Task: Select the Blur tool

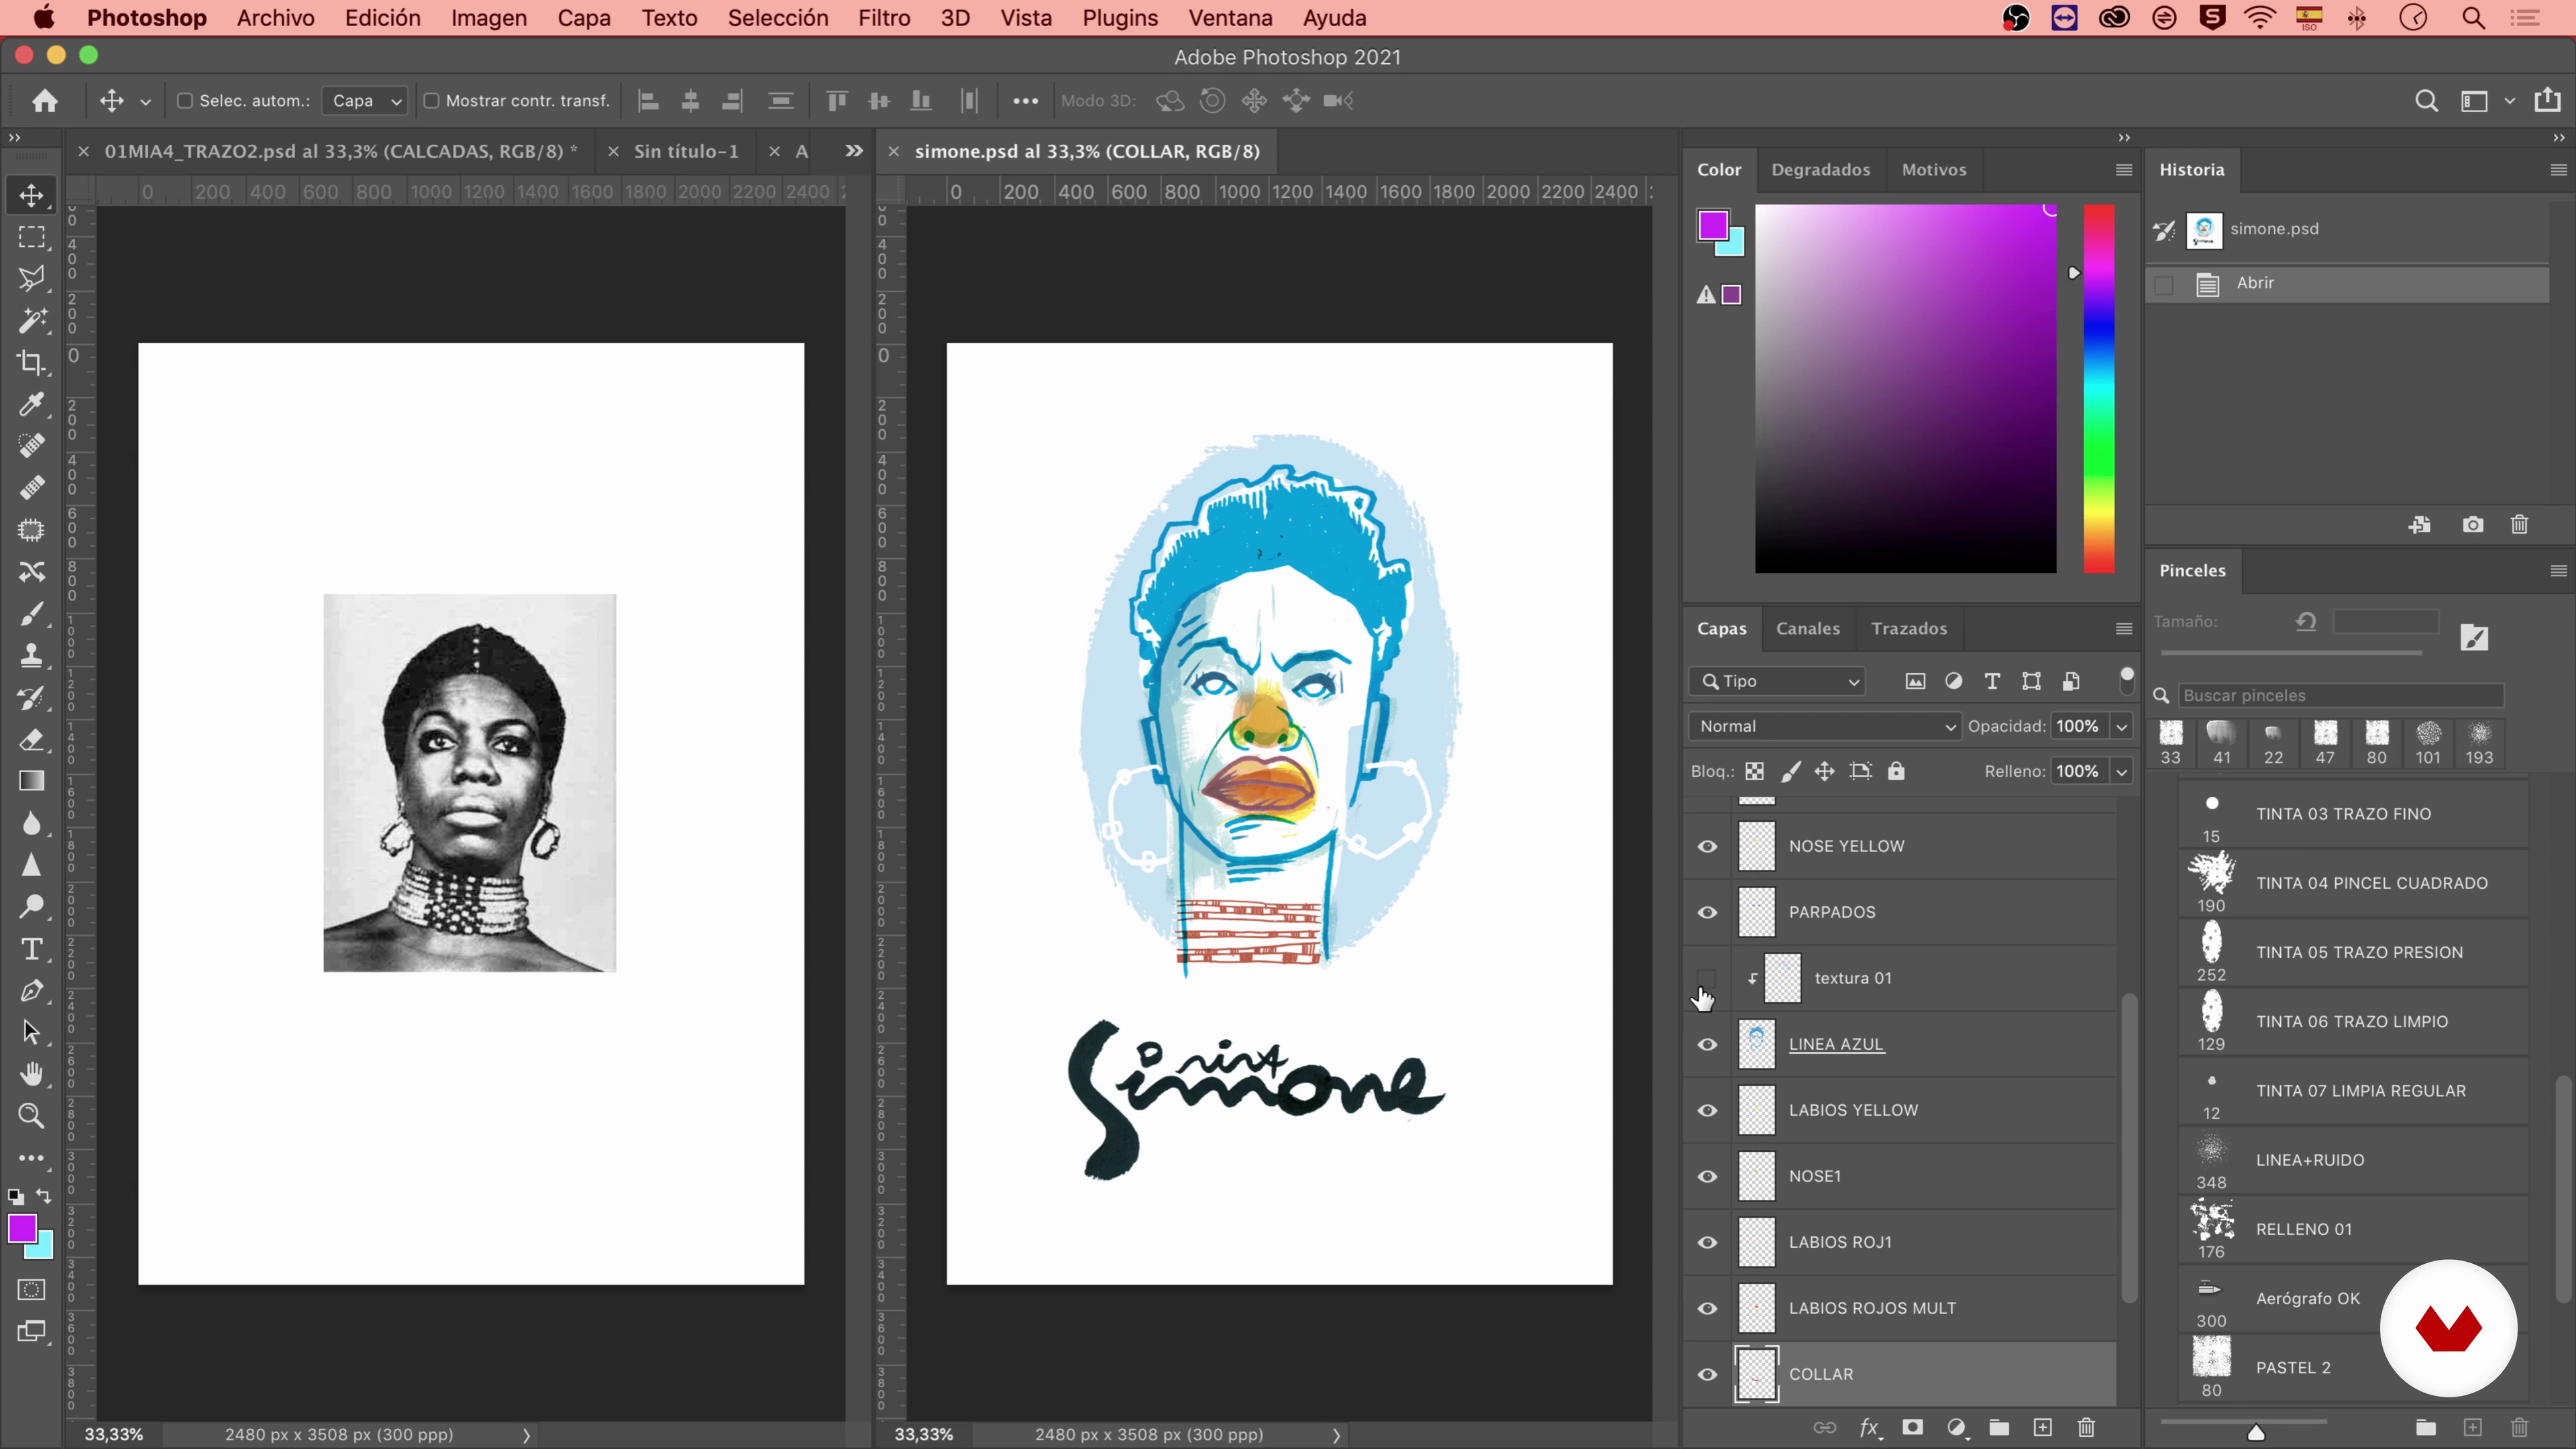Action: [31, 823]
